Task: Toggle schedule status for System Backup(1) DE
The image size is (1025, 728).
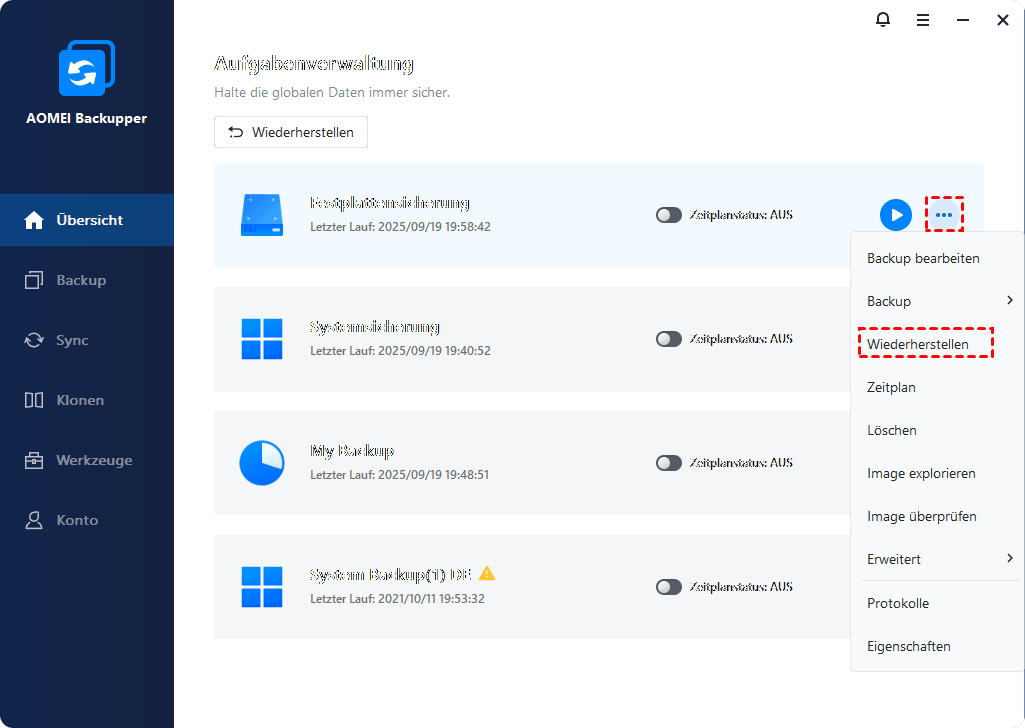Action: coord(668,587)
